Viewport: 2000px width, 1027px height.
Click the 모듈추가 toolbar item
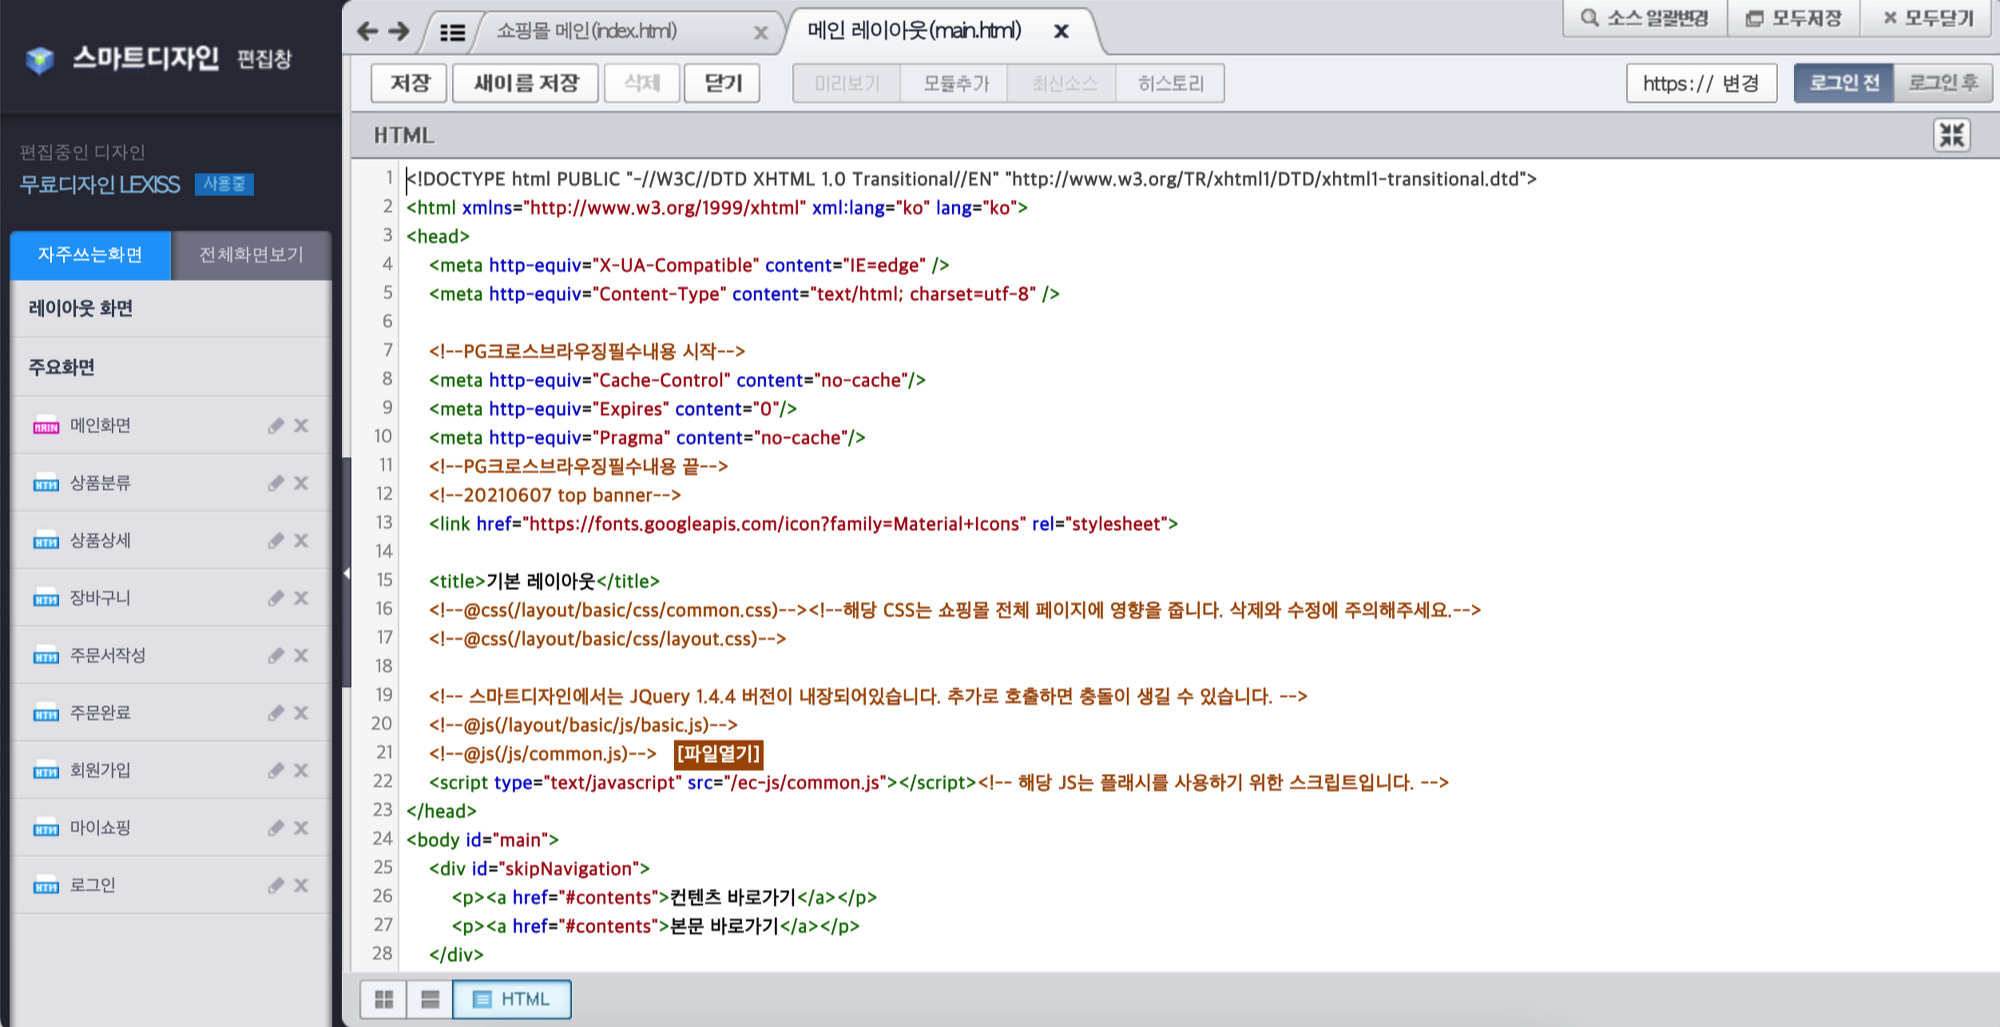pos(955,83)
